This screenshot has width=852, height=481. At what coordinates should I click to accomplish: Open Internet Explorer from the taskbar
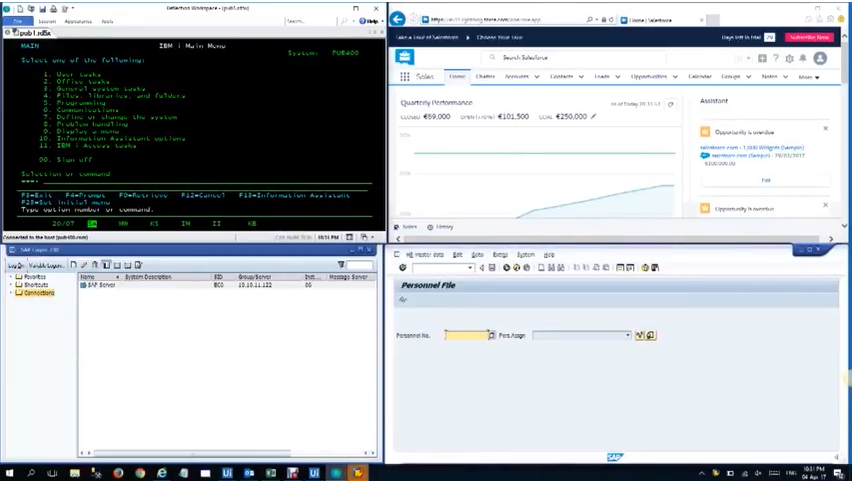162,473
